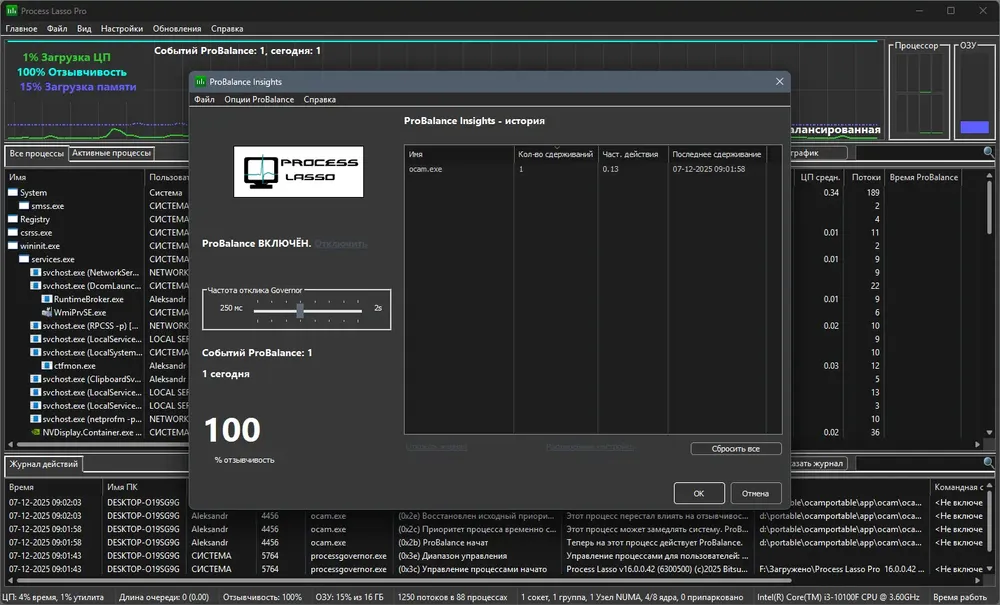Open the Настройки menu in main window

coord(122,29)
